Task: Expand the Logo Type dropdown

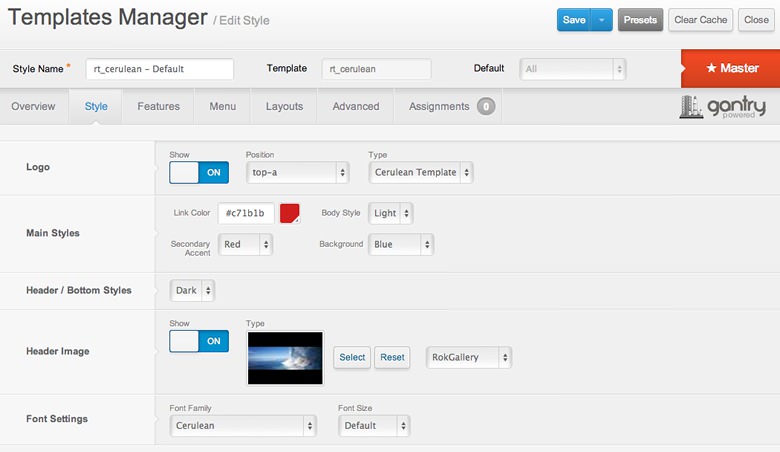Action: click(420, 172)
